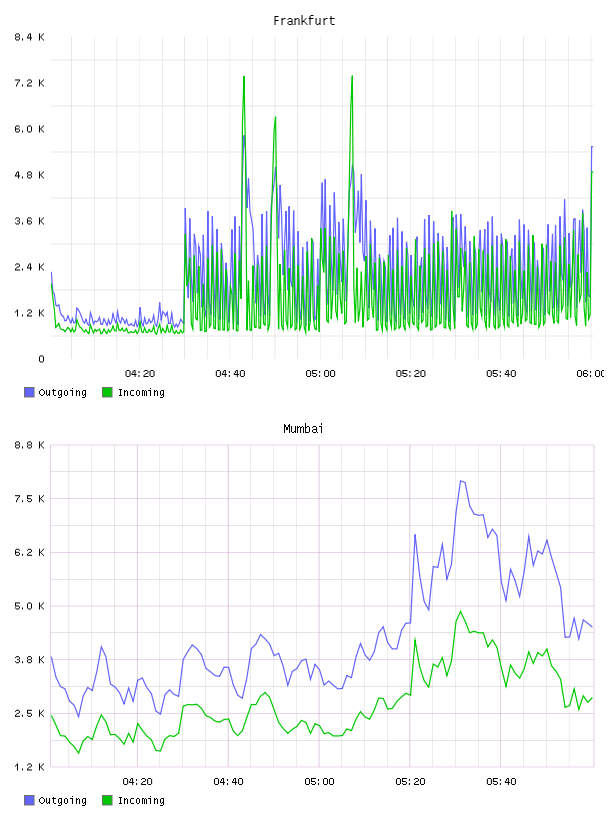This screenshot has width=608, height=816.
Task: Click the 8.8 K y-axis label in Mumbai chart
Action: click(30, 445)
